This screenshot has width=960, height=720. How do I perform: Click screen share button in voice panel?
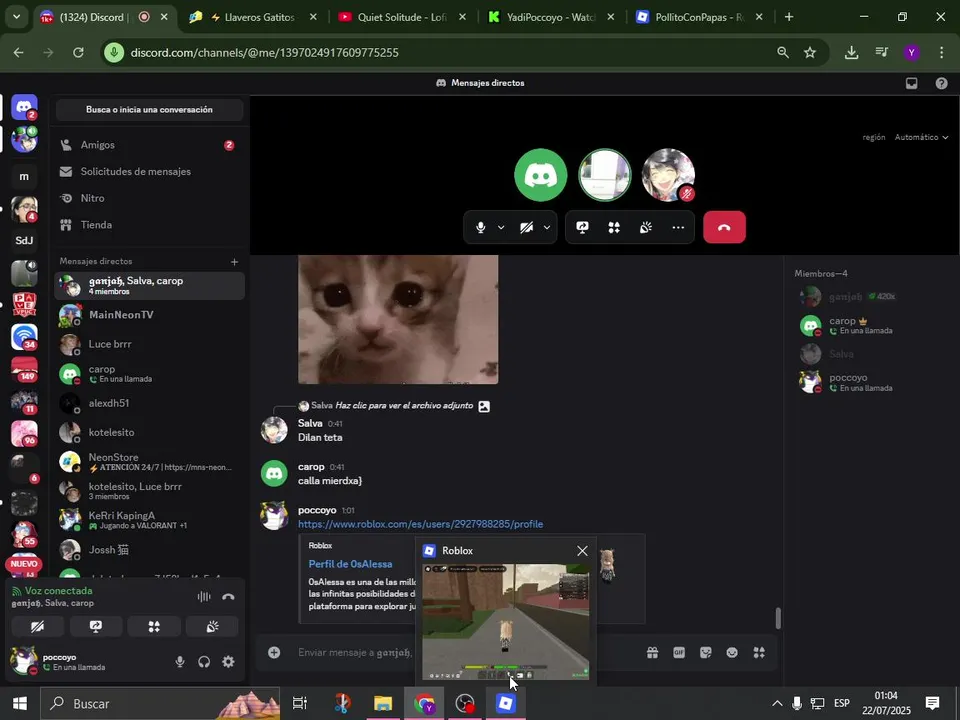(x=96, y=626)
